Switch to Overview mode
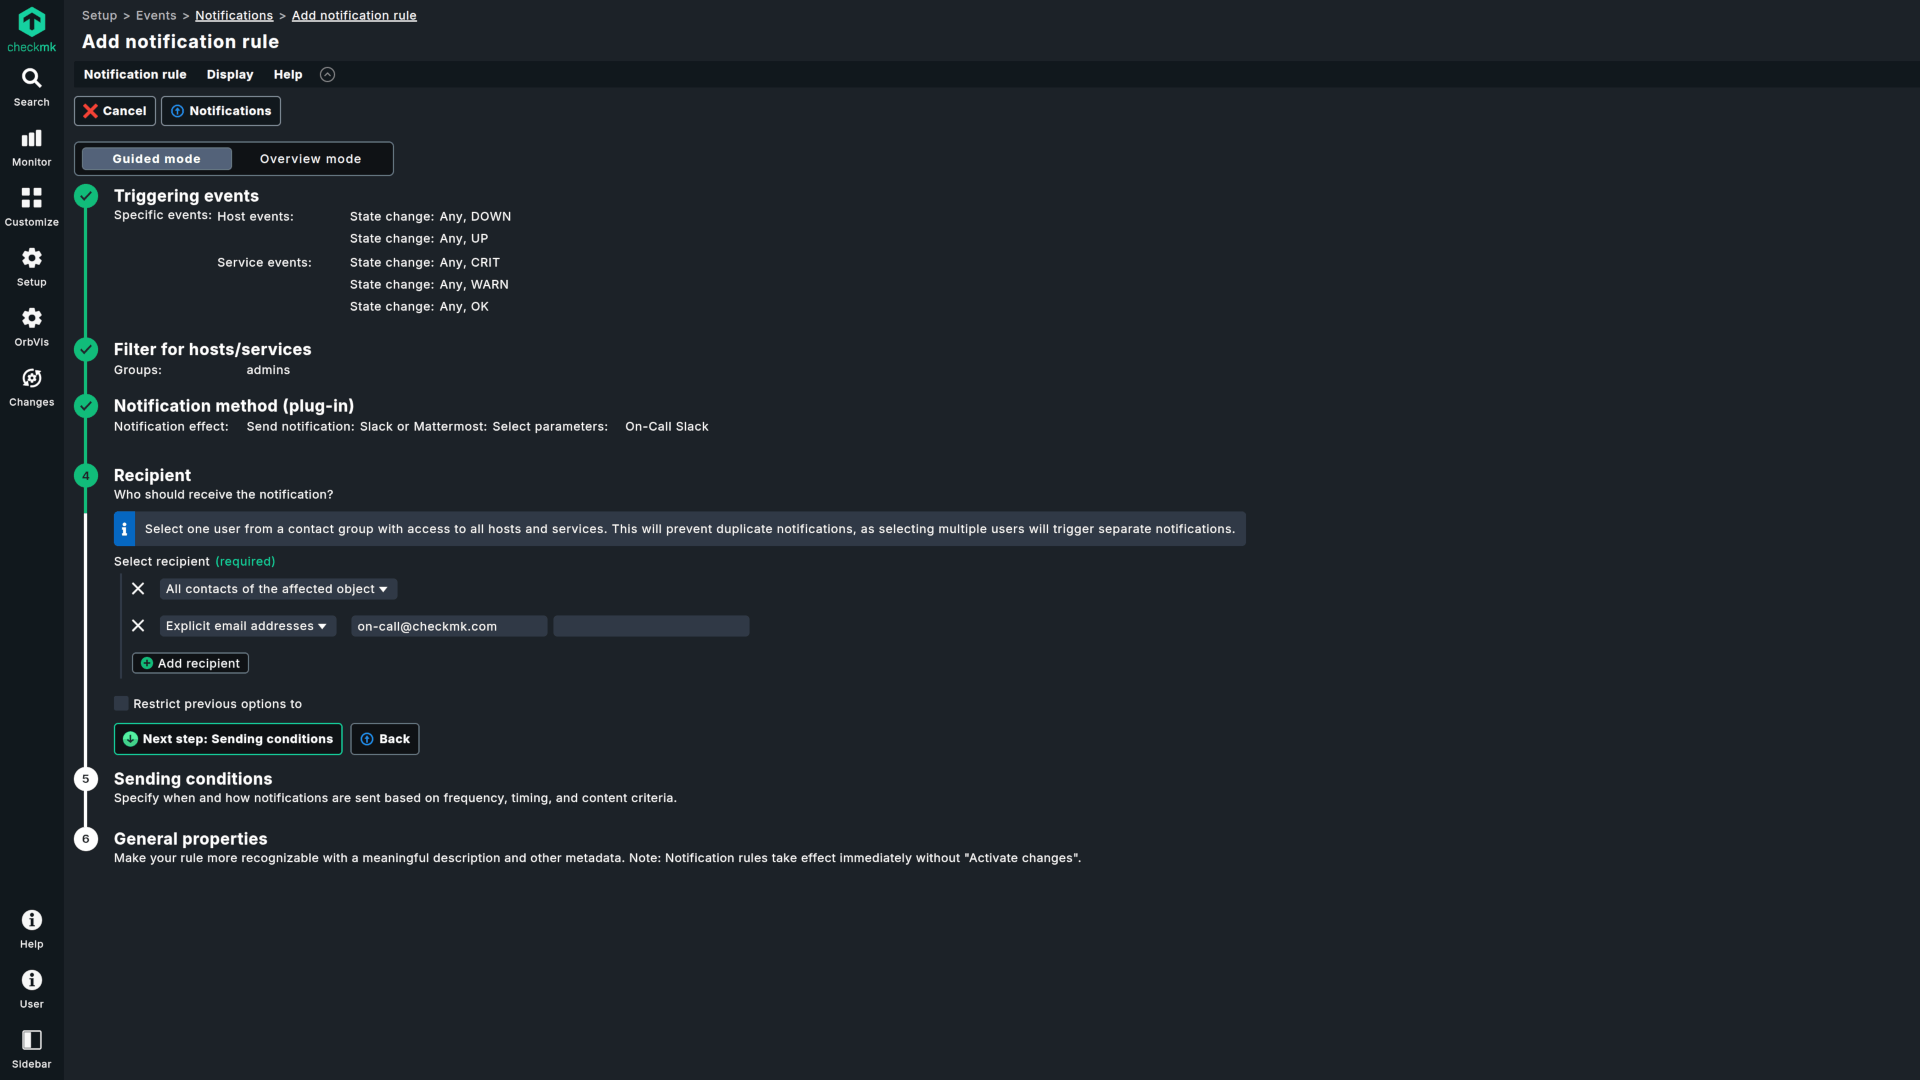This screenshot has width=1920, height=1080. coord(310,159)
